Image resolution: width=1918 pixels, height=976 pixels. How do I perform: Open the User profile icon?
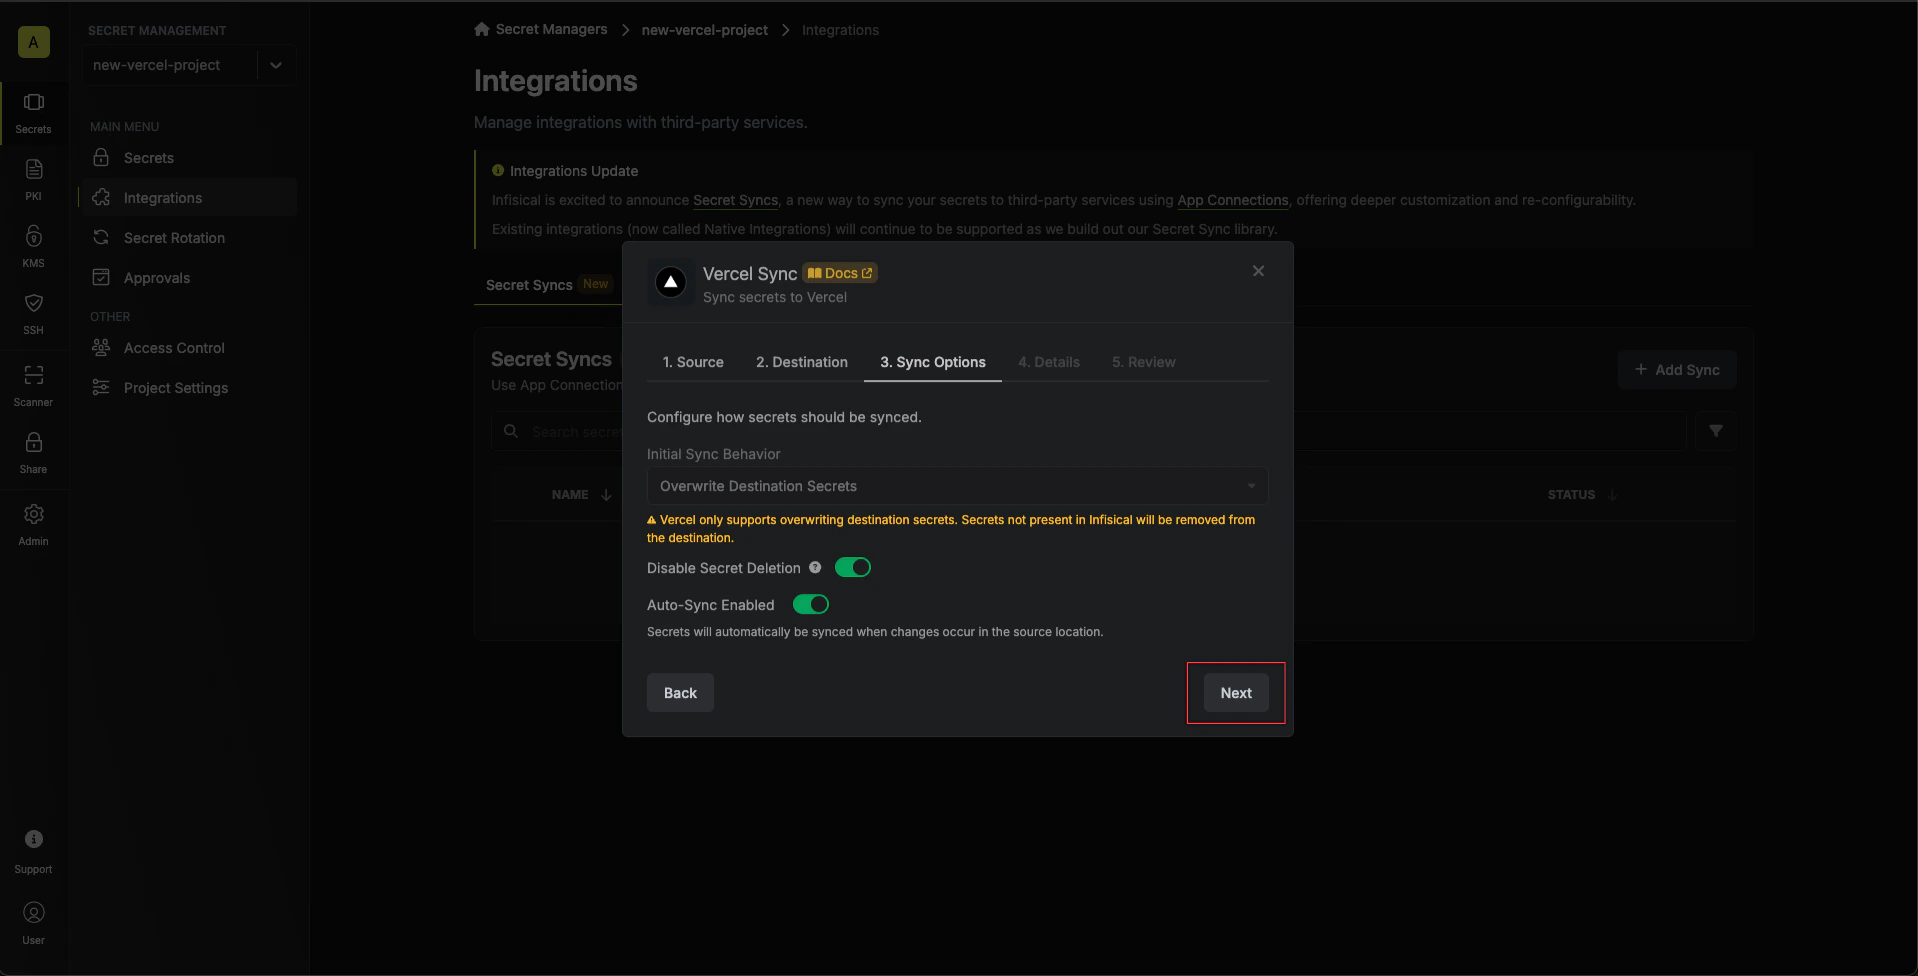[x=33, y=912]
